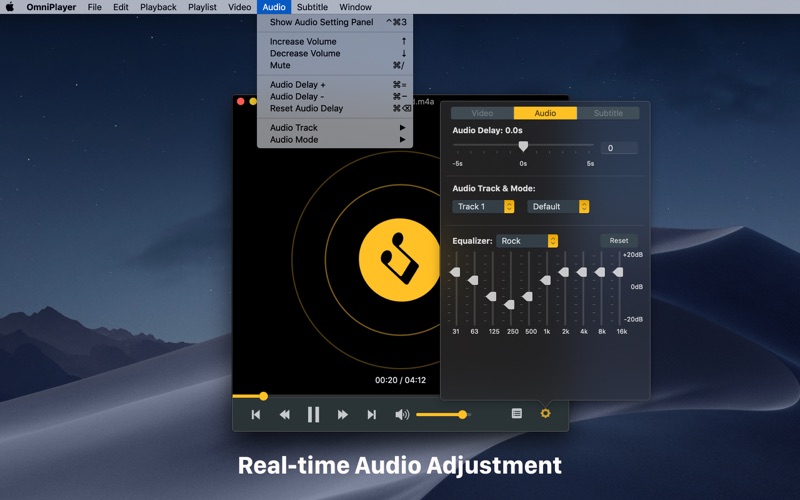
Task: Switch to the Video tab
Action: (482, 113)
